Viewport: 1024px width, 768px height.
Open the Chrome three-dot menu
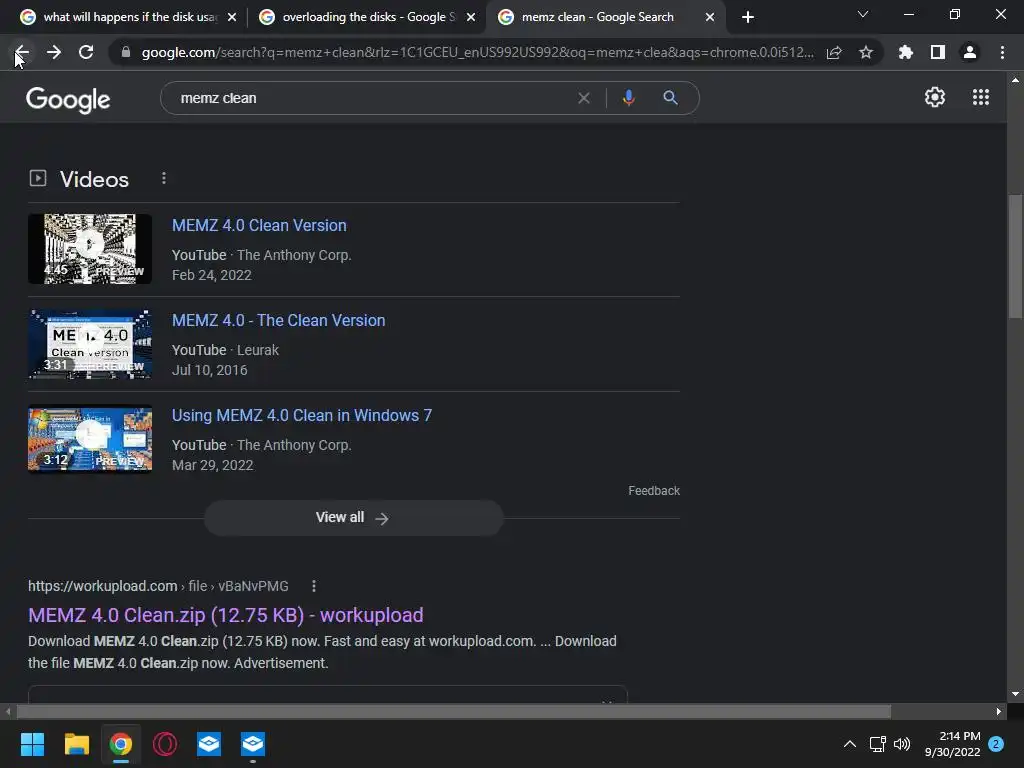tap(1002, 52)
